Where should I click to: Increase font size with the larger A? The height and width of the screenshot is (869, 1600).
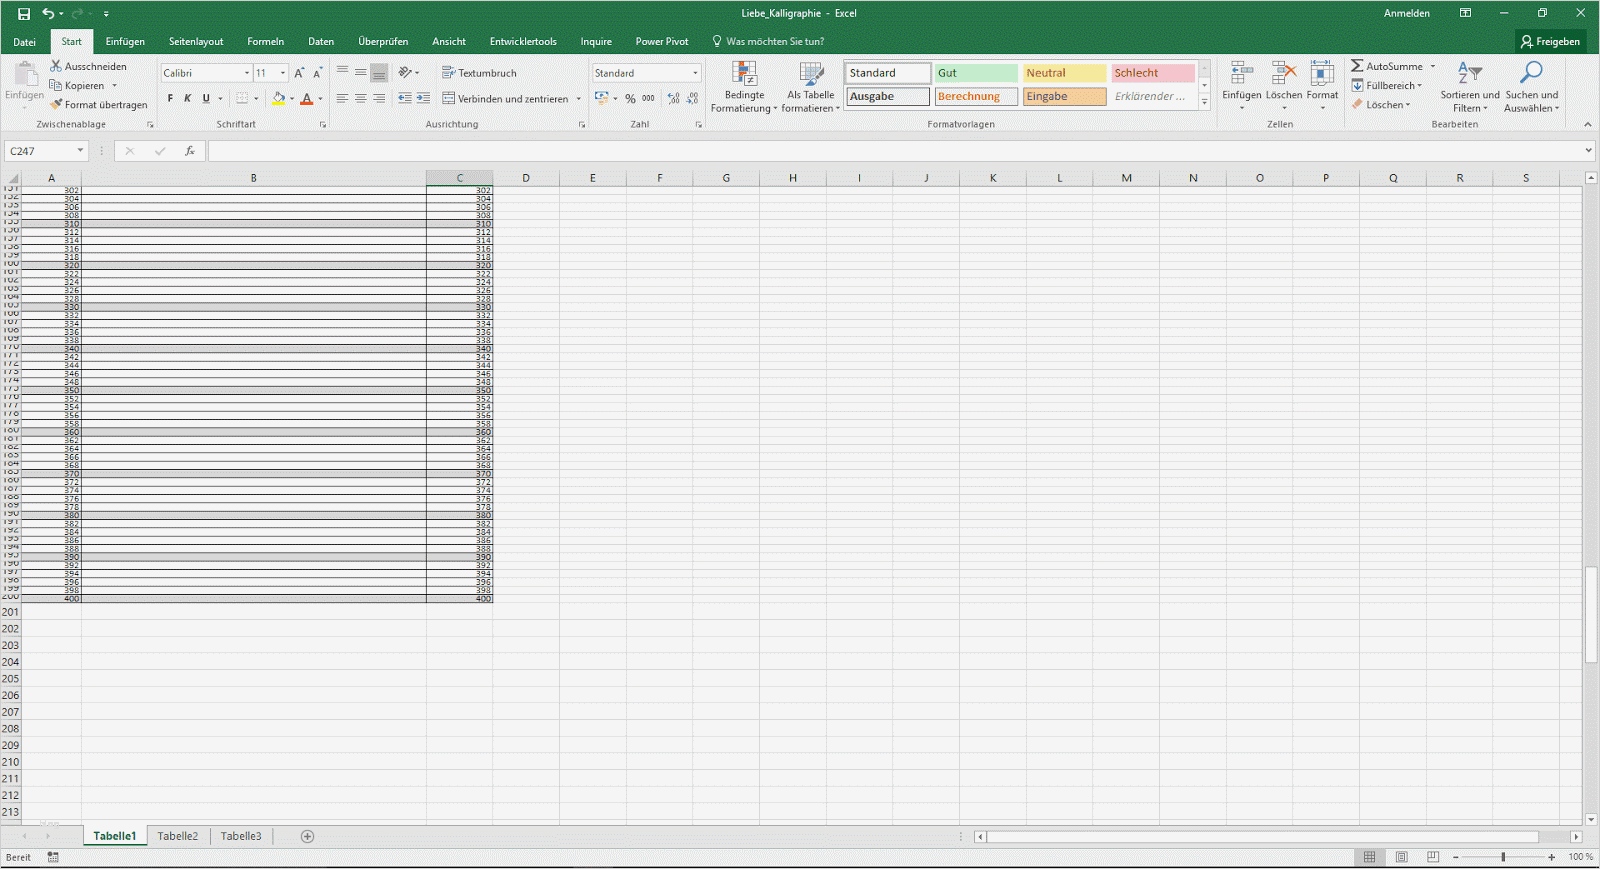click(x=299, y=73)
